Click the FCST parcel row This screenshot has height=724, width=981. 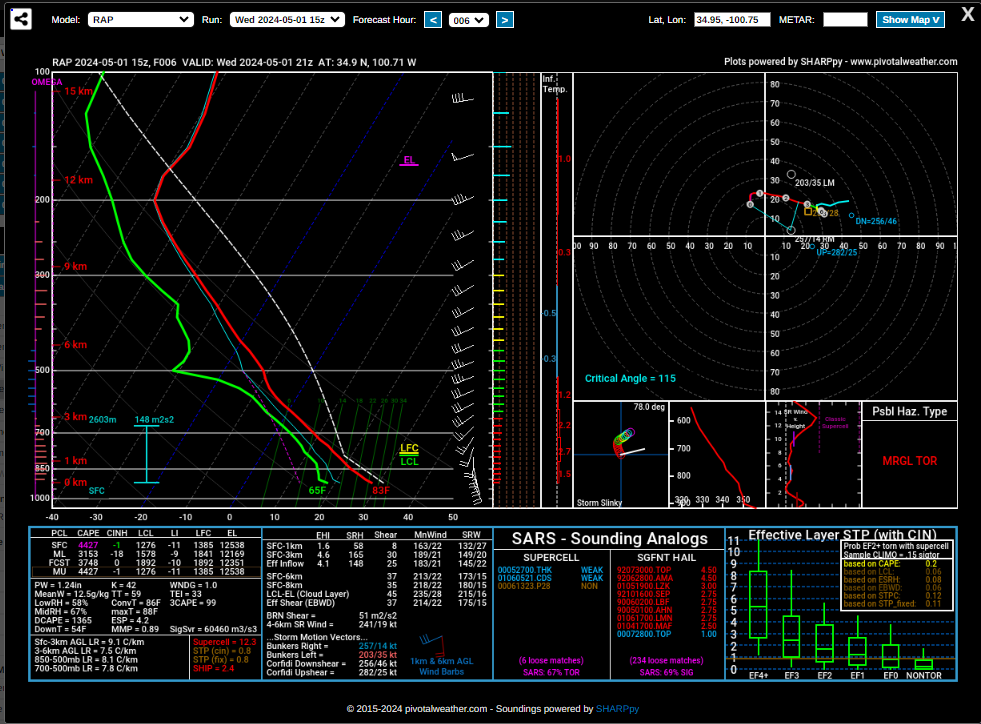click(x=146, y=563)
